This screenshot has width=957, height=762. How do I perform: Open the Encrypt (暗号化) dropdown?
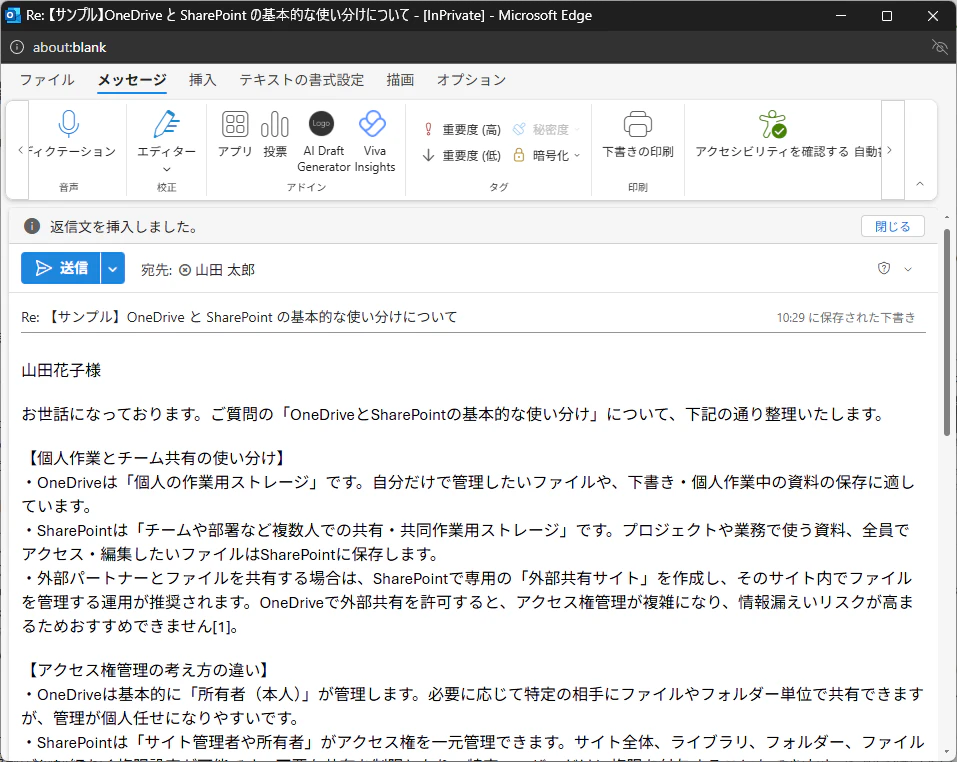(547, 156)
